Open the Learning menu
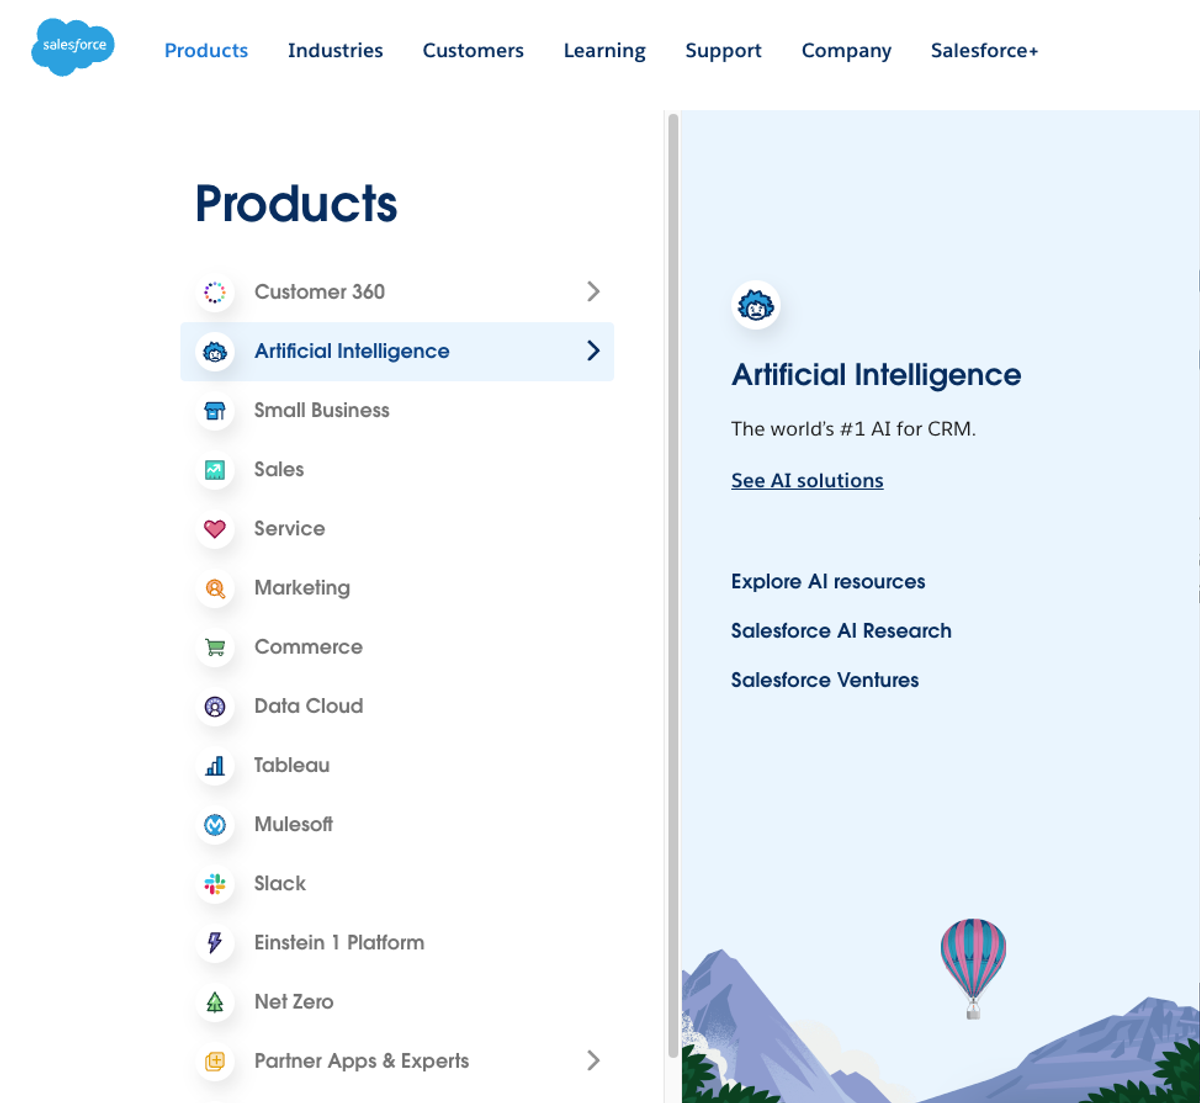The height and width of the screenshot is (1103, 1200). (x=604, y=50)
